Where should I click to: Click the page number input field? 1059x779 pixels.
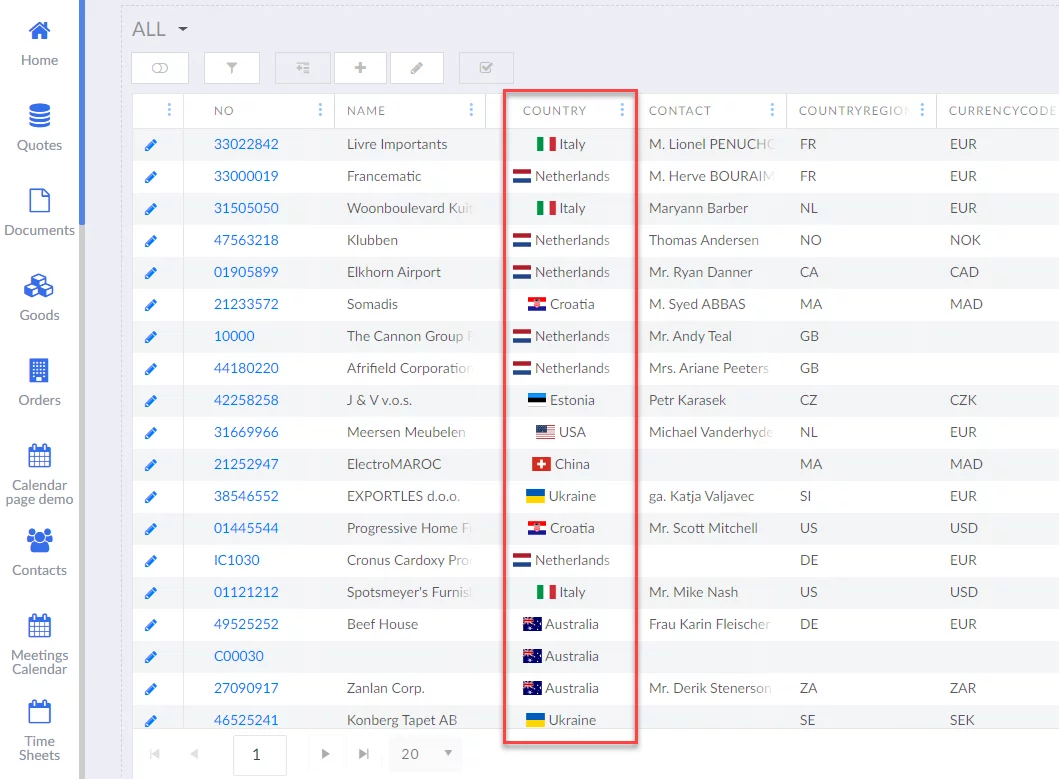click(259, 755)
